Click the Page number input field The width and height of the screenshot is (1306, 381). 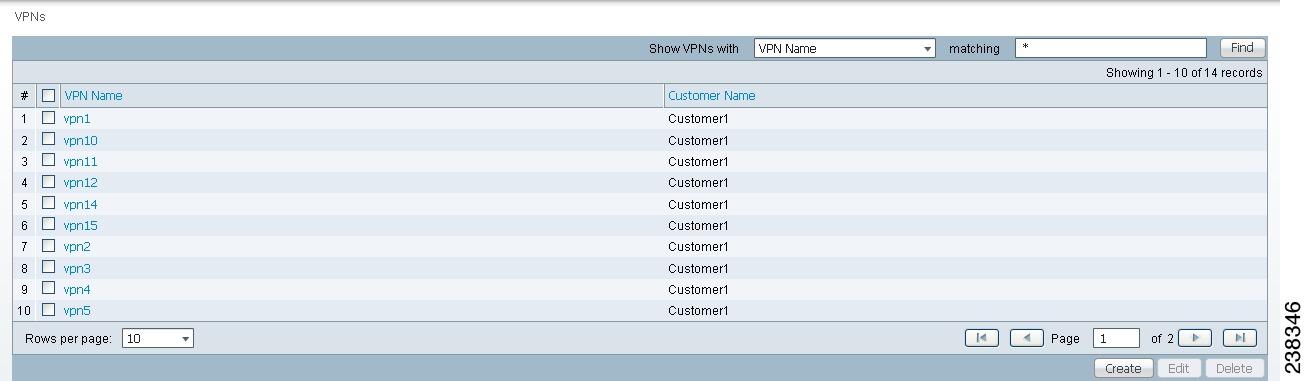click(x=1116, y=339)
